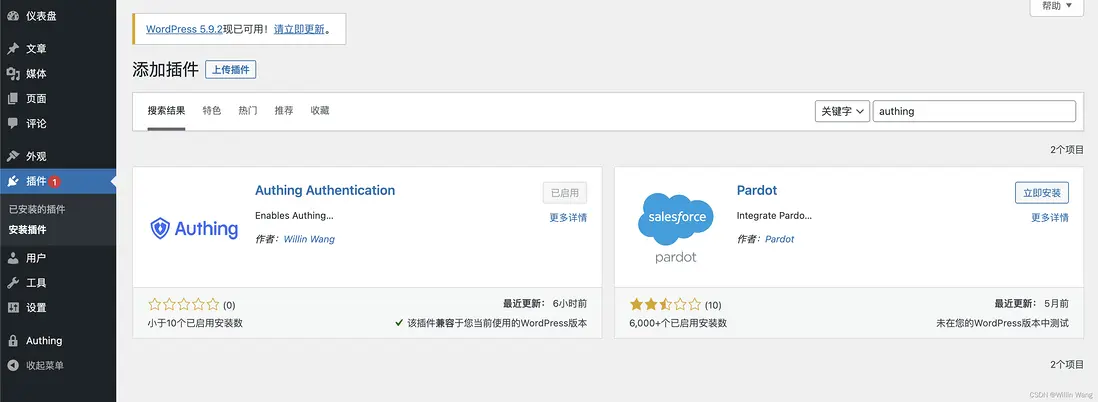Expand the 帮助 help dropdown
The image size is (1098, 402).
click(x=1056, y=6)
